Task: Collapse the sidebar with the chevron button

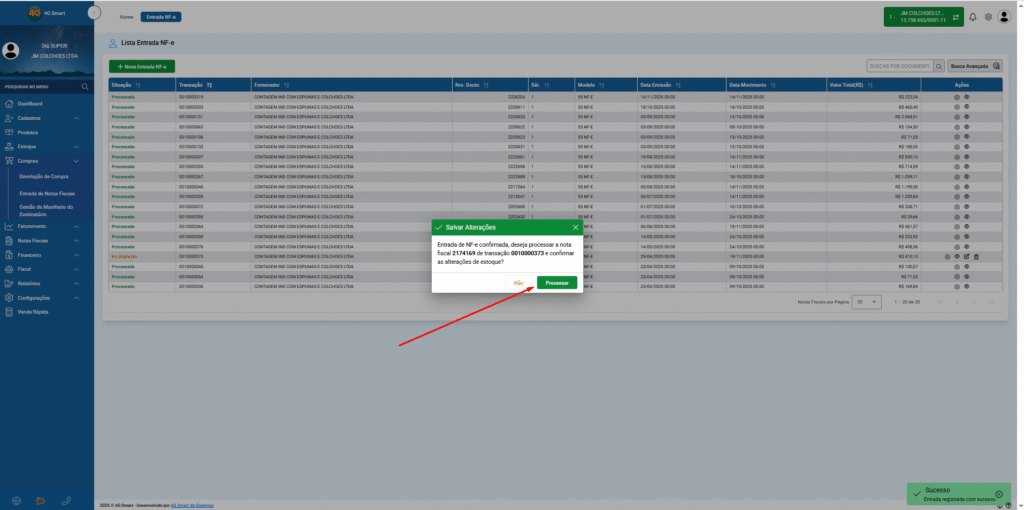Action: (x=95, y=12)
